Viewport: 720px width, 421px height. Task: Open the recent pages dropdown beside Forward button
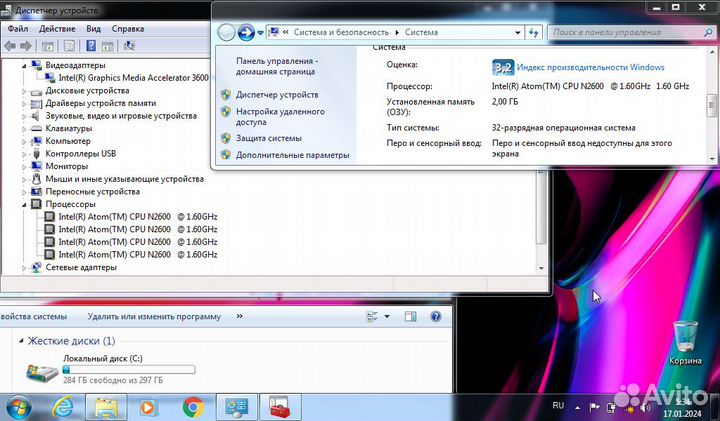point(260,33)
